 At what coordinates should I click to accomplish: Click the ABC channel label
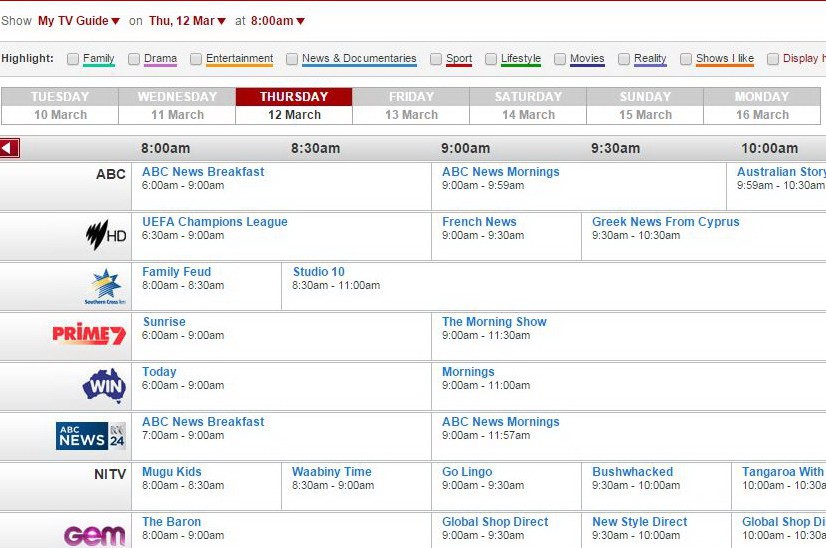pyautogui.click(x=111, y=174)
